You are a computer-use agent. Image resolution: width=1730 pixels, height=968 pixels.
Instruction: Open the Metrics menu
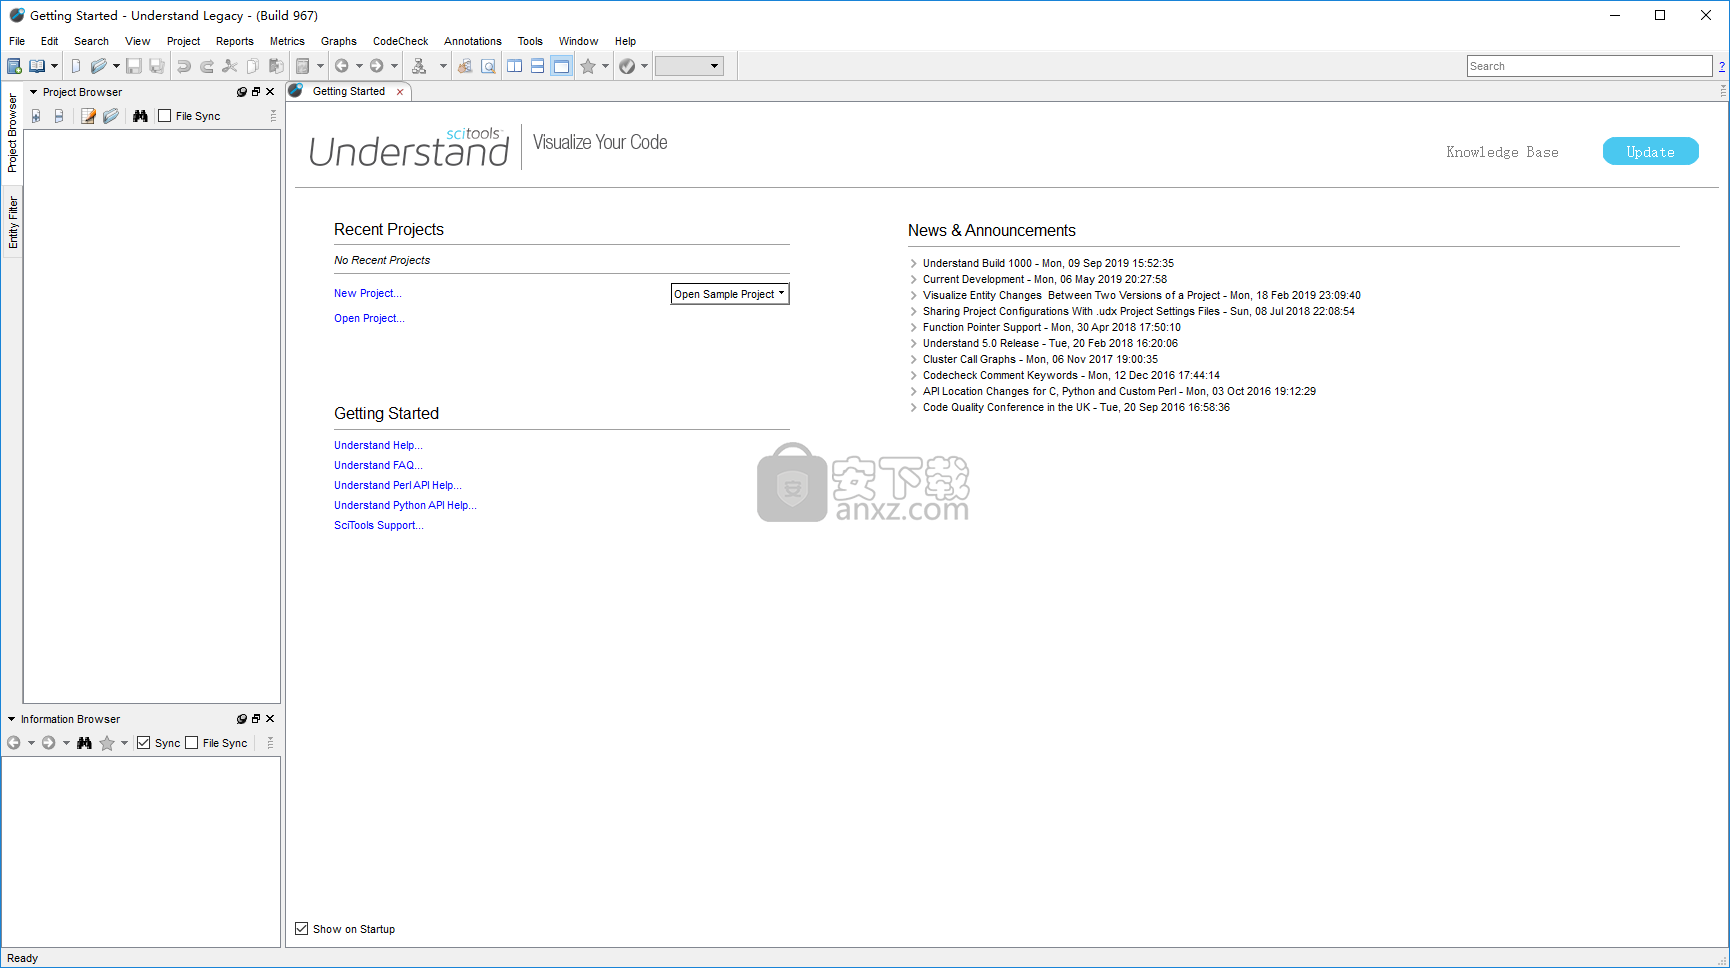pyautogui.click(x=287, y=41)
